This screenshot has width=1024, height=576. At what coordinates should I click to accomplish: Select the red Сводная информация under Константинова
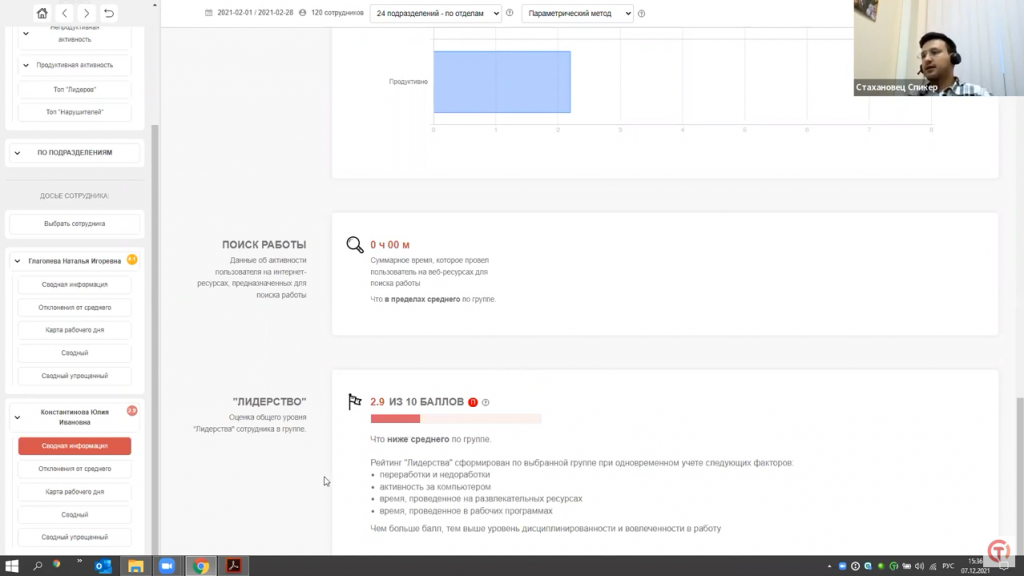coord(74,446)
